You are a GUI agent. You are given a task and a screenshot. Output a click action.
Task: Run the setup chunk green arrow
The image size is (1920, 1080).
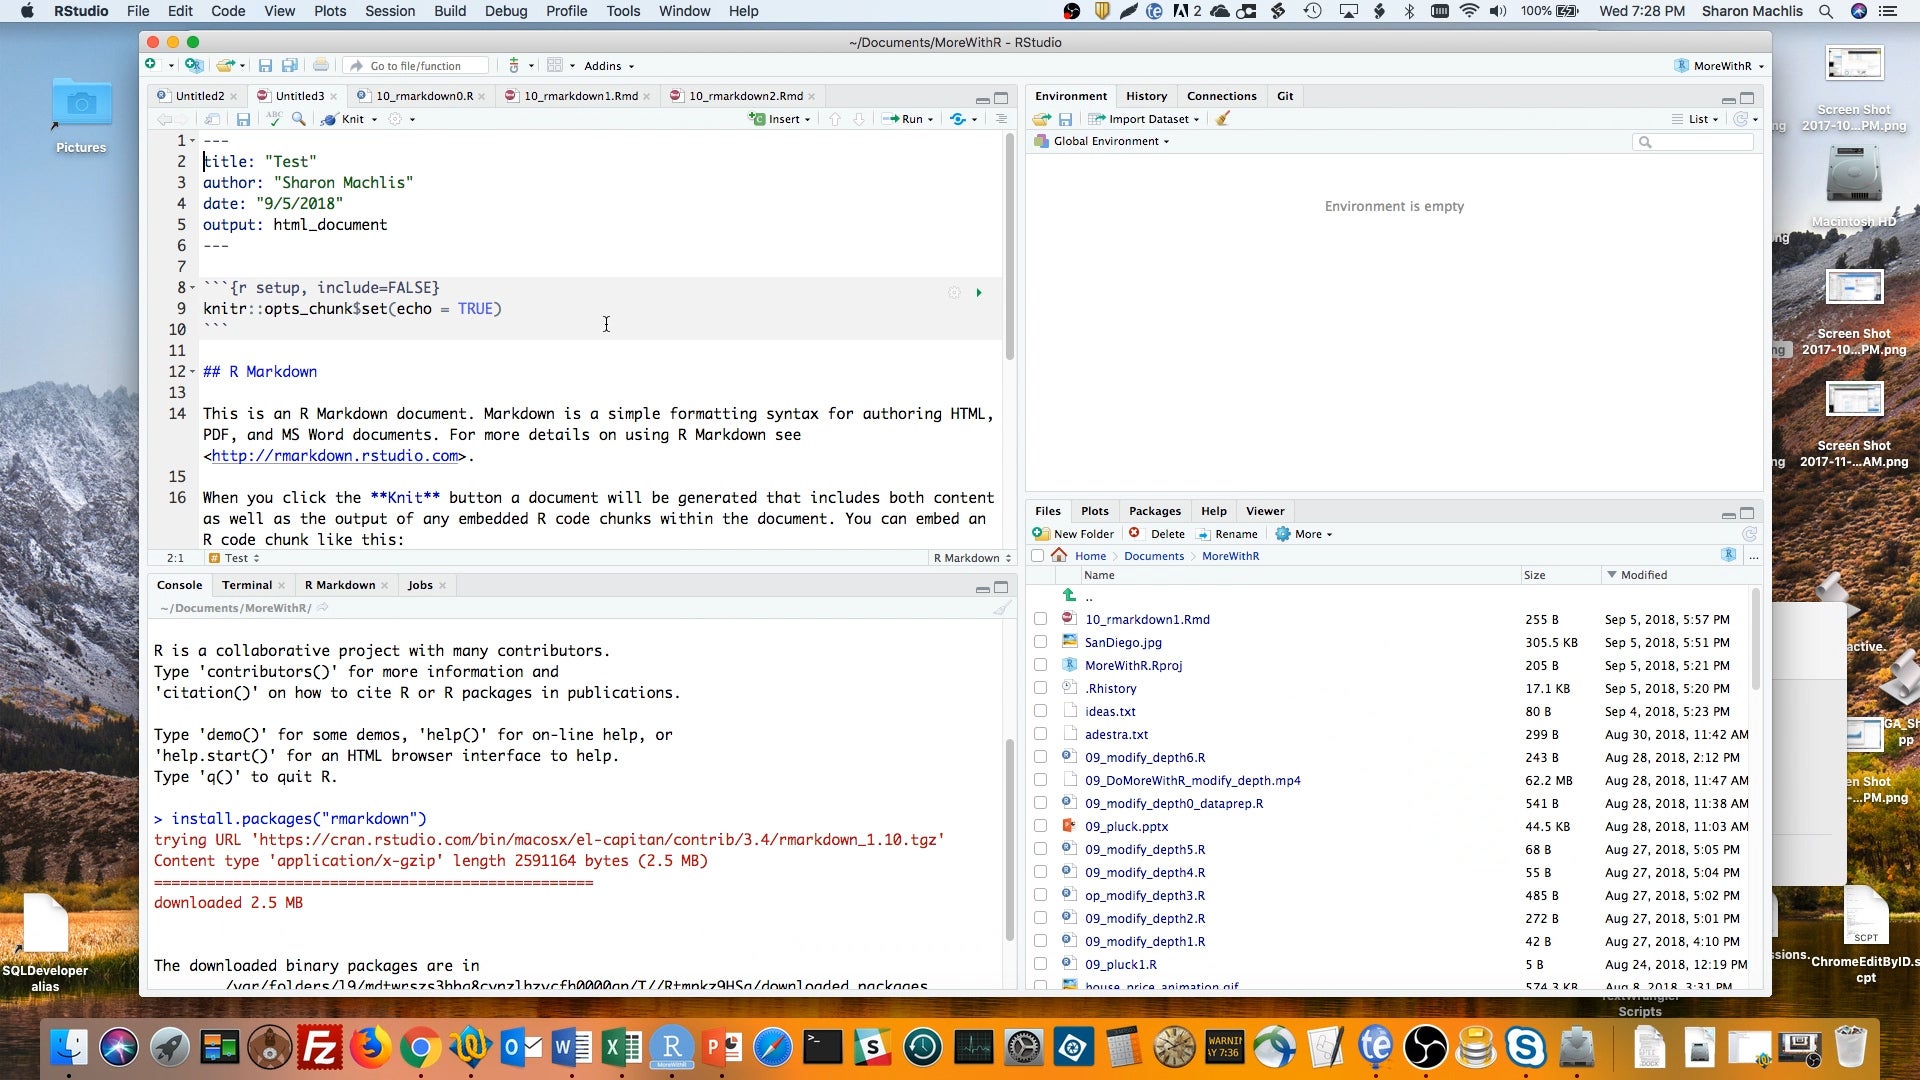click(979, 293)
